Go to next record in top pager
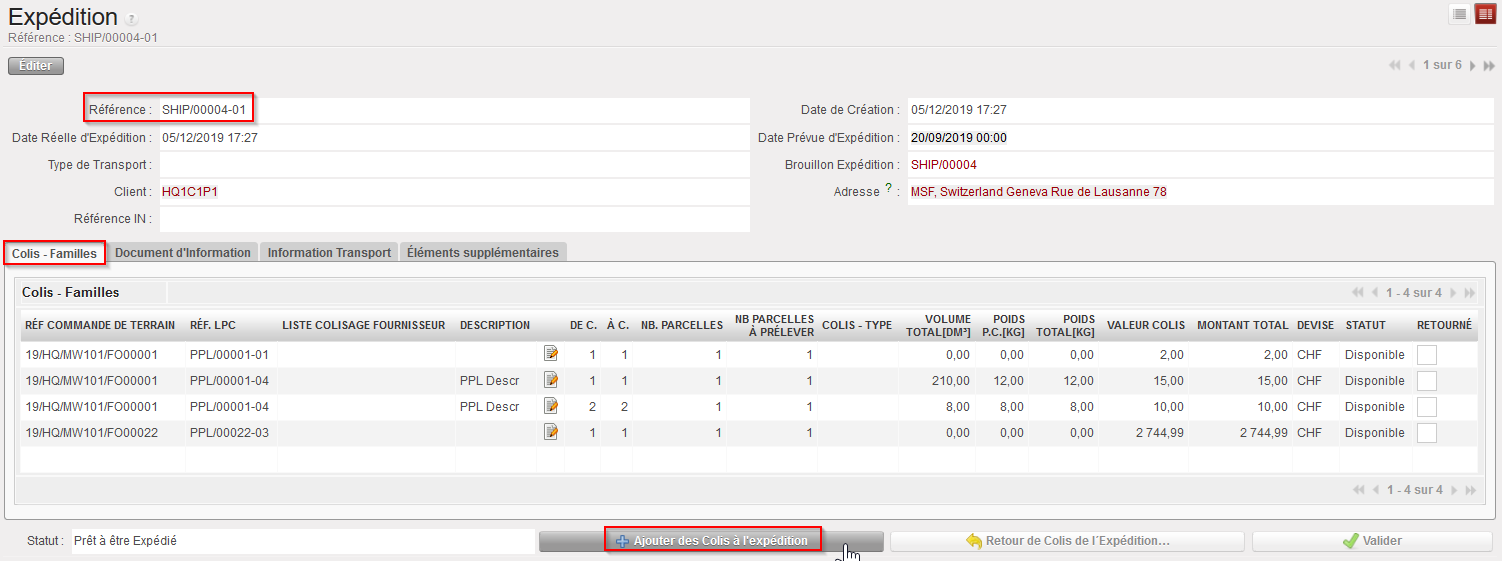 click(x=1472, y=65)
